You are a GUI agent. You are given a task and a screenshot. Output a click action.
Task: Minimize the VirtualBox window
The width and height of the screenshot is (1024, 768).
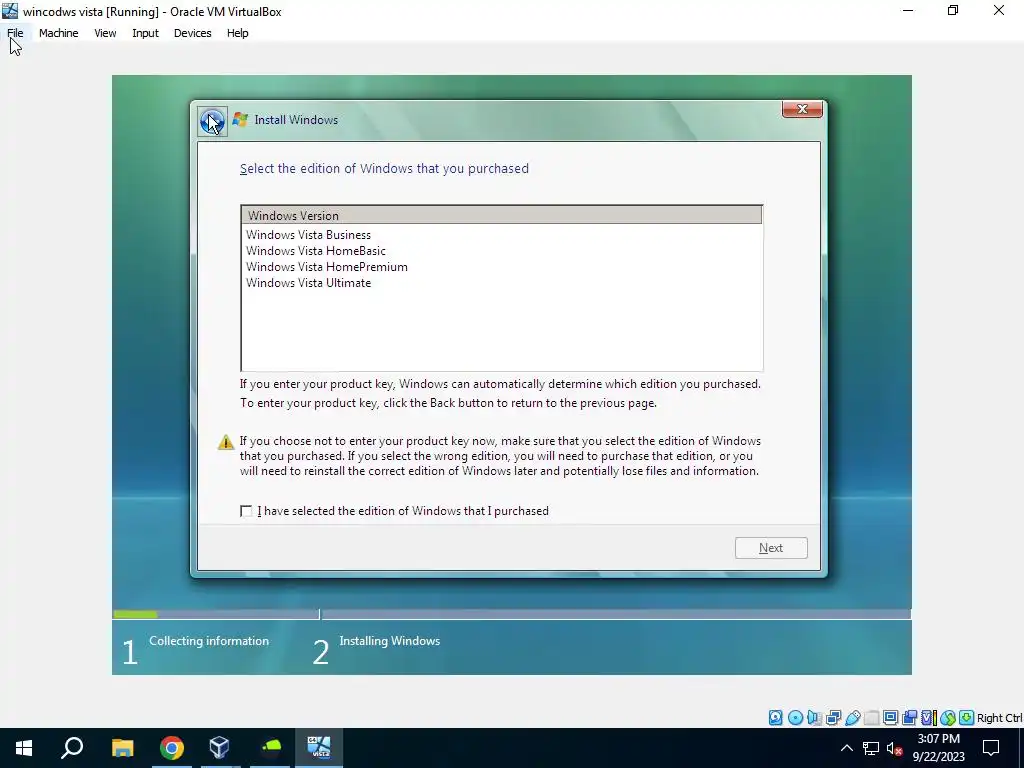pos(908,10)
